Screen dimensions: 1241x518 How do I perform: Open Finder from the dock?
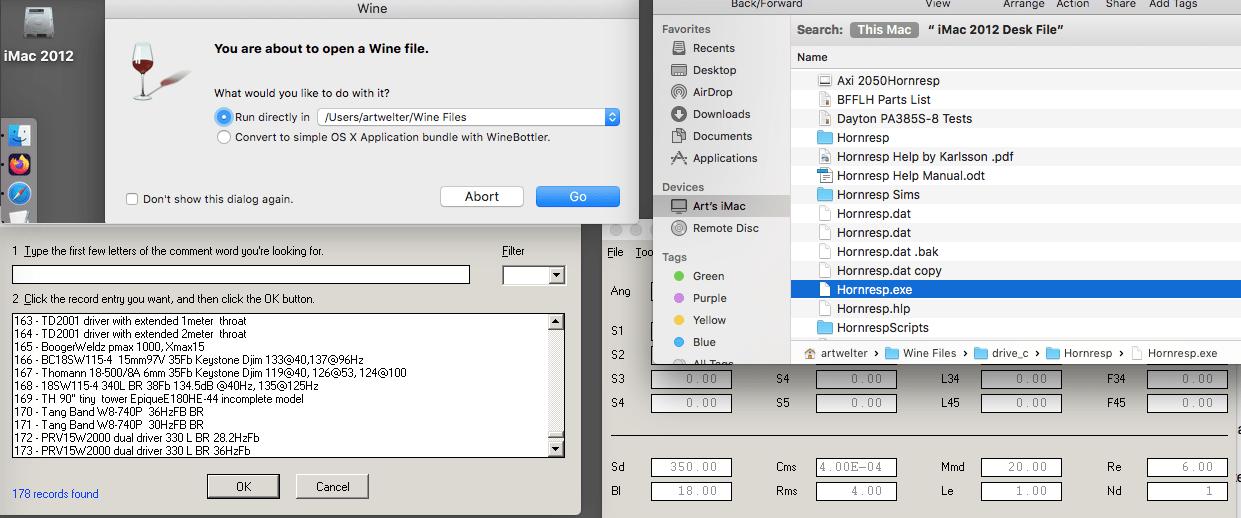tap(20, 134)
